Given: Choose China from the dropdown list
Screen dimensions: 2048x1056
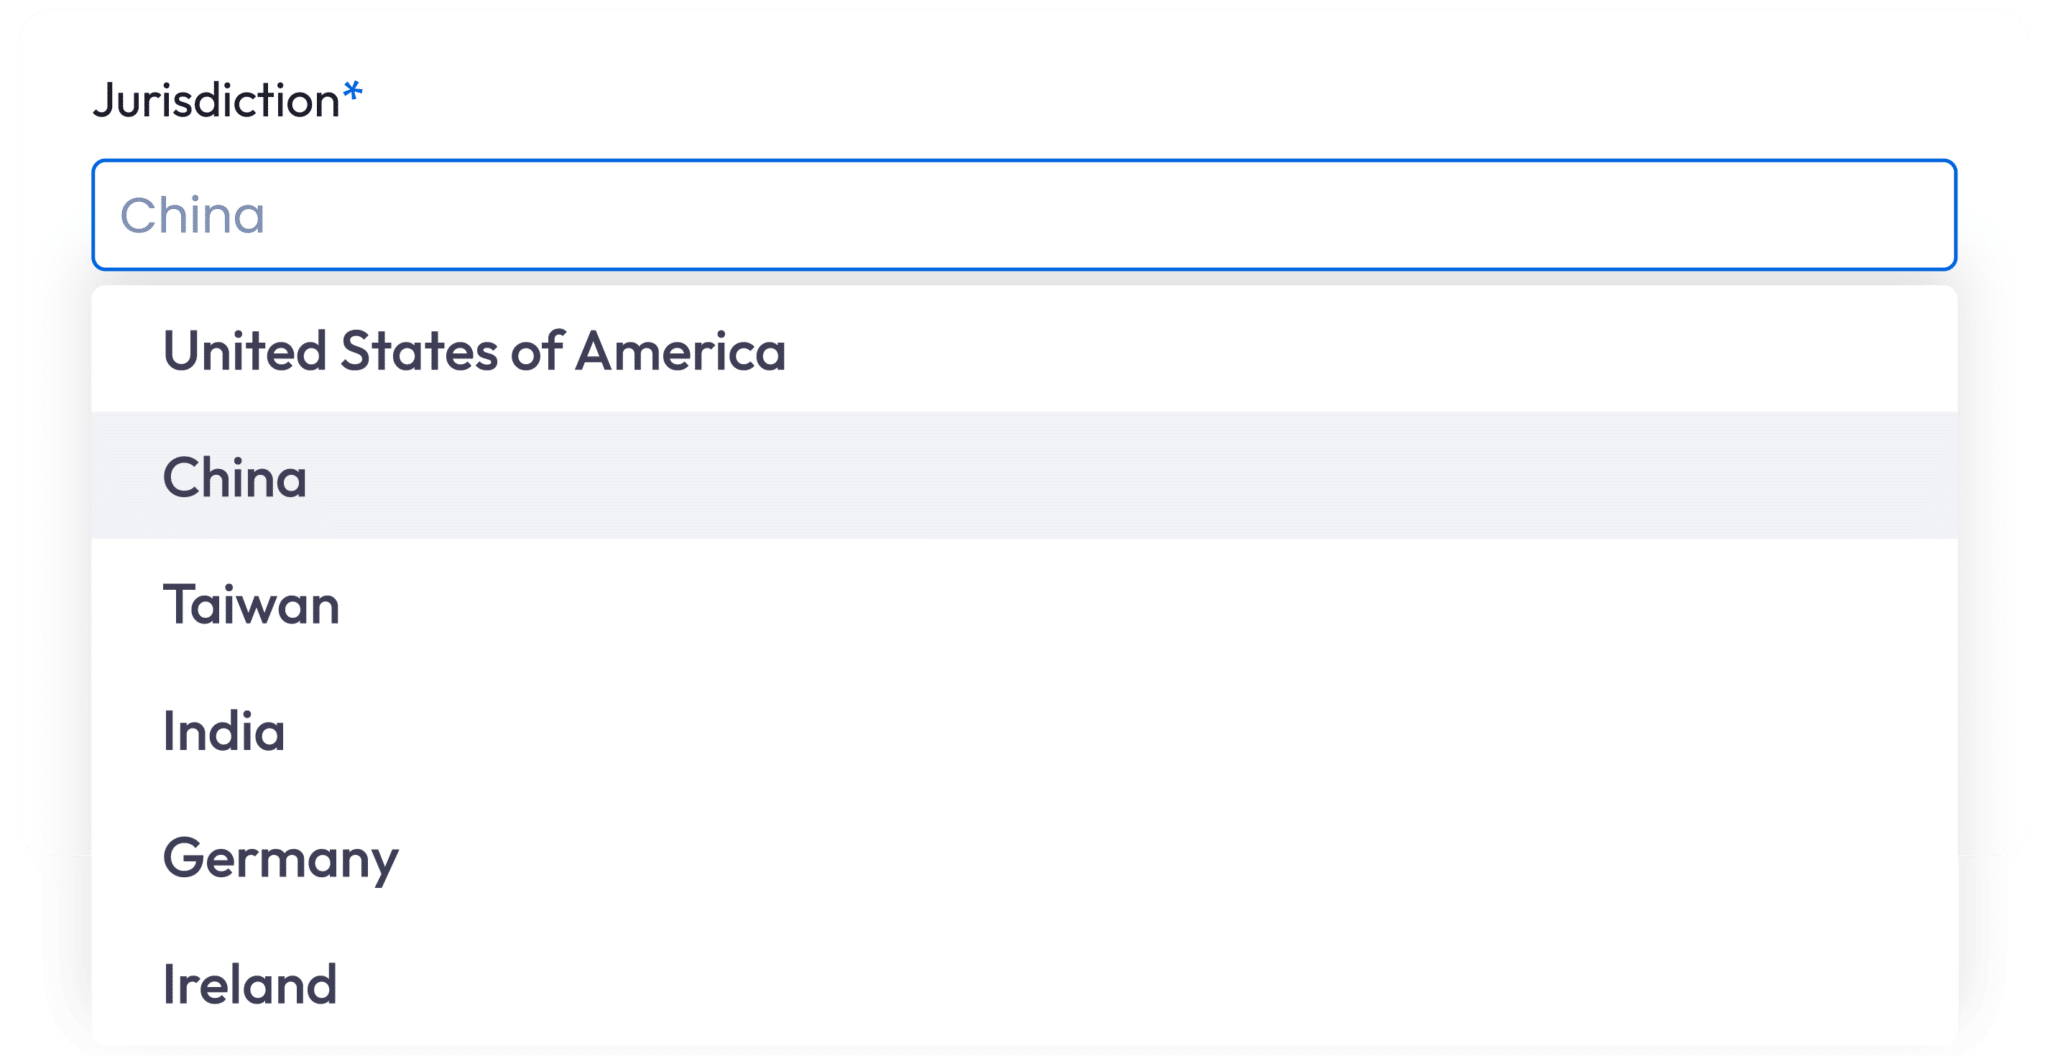Looking at the screenshot, I should pos(235,477).
